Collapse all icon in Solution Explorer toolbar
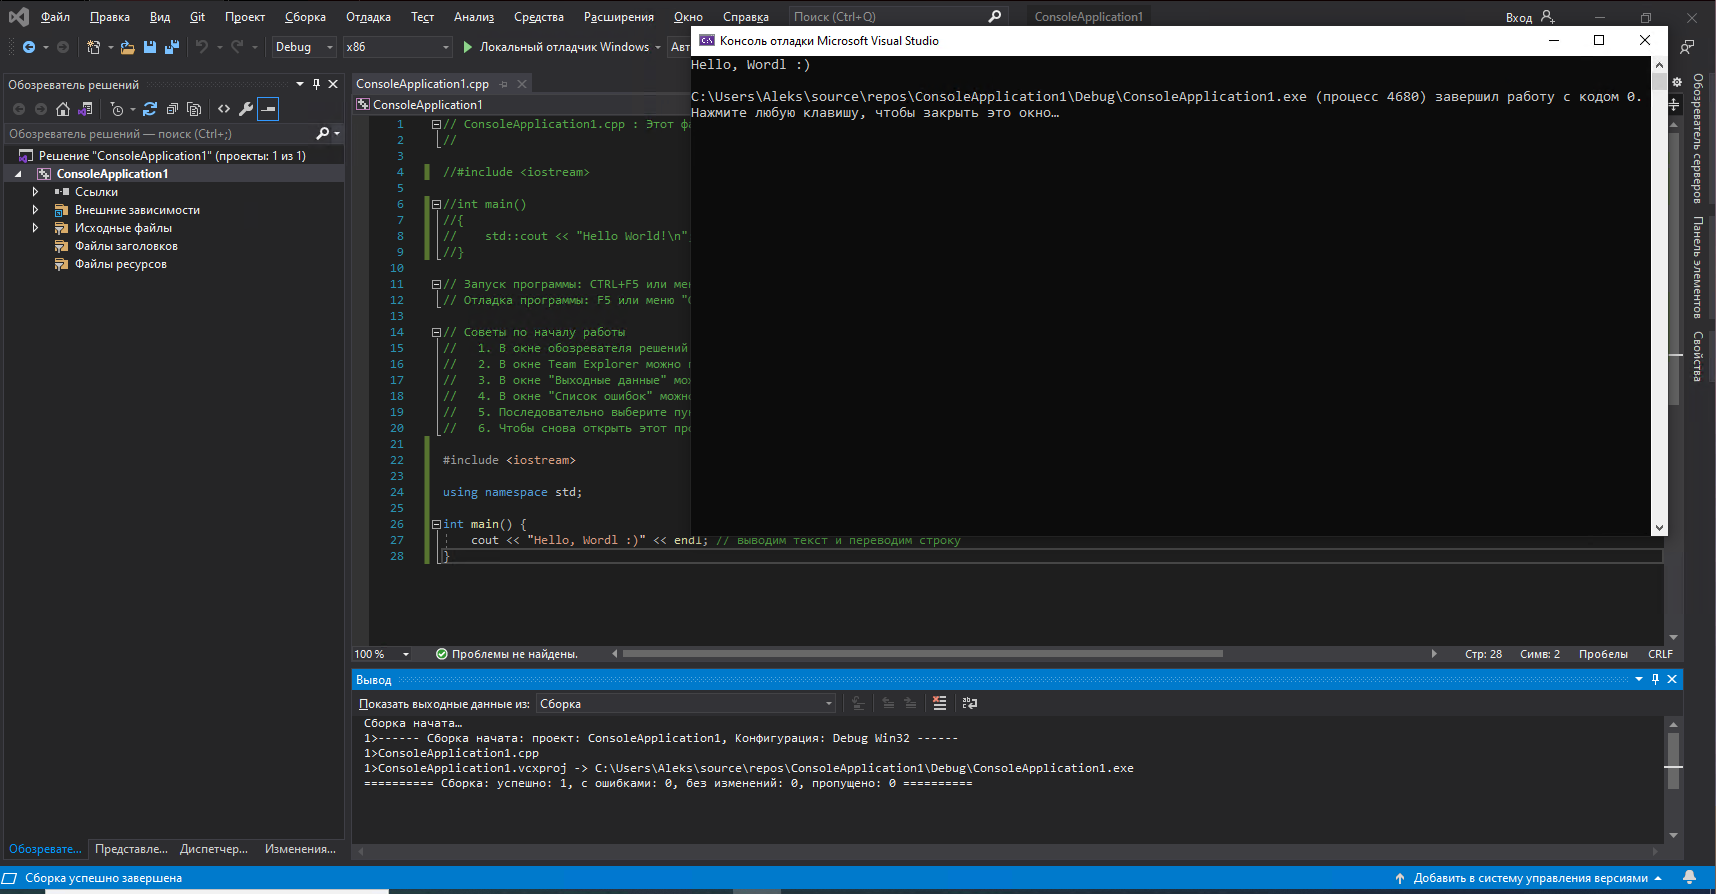This screenshot has height=894, width=1716. [x=172, y=109]
